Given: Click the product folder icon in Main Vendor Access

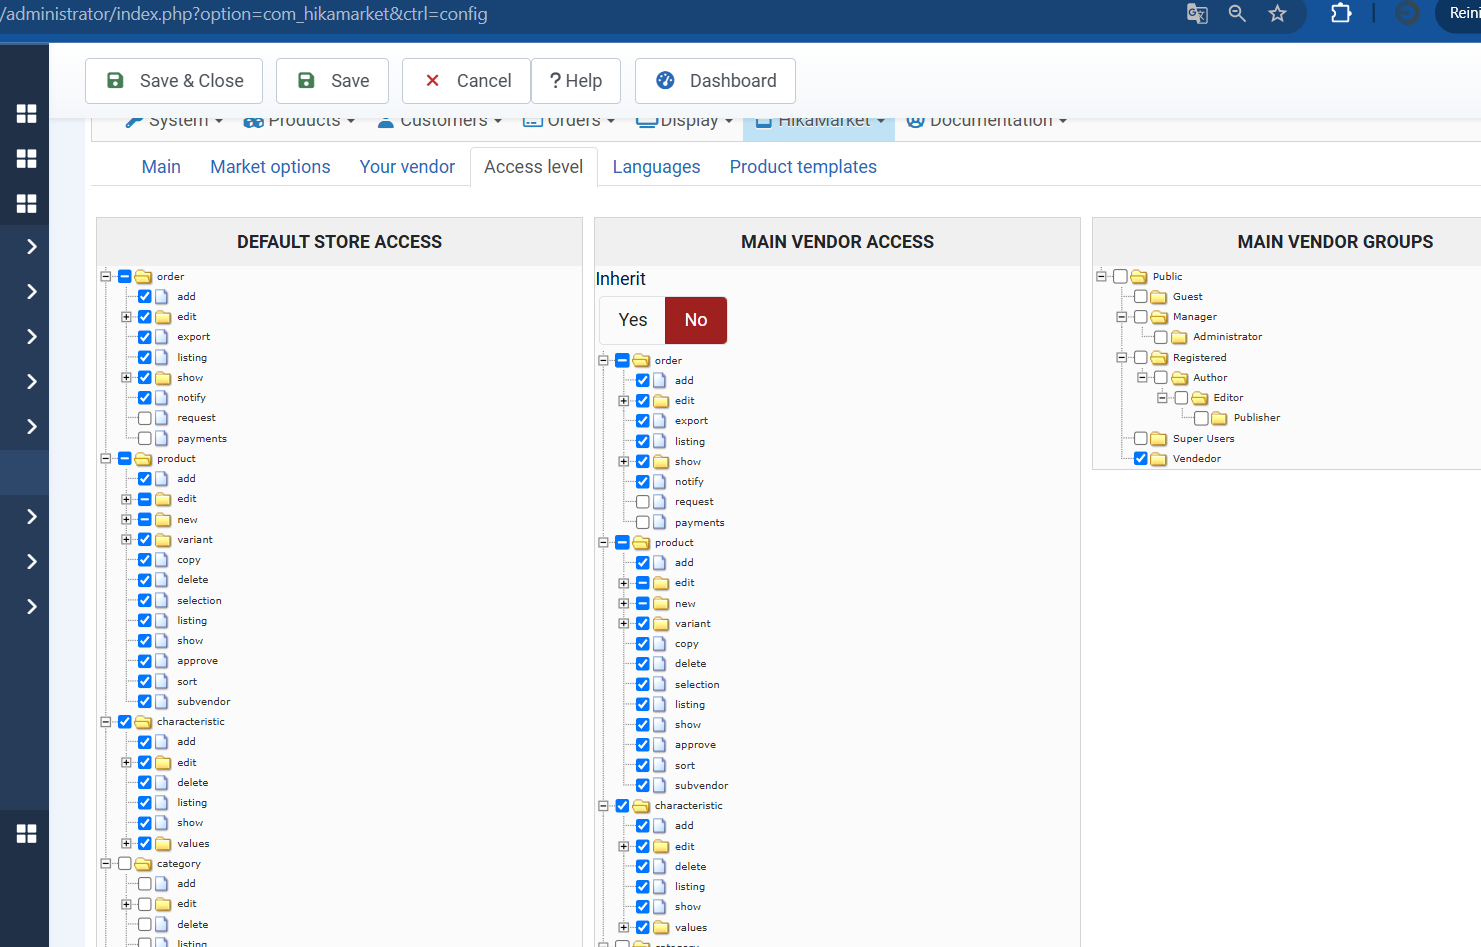Looking at the screenshot, I should pos(641,543).
